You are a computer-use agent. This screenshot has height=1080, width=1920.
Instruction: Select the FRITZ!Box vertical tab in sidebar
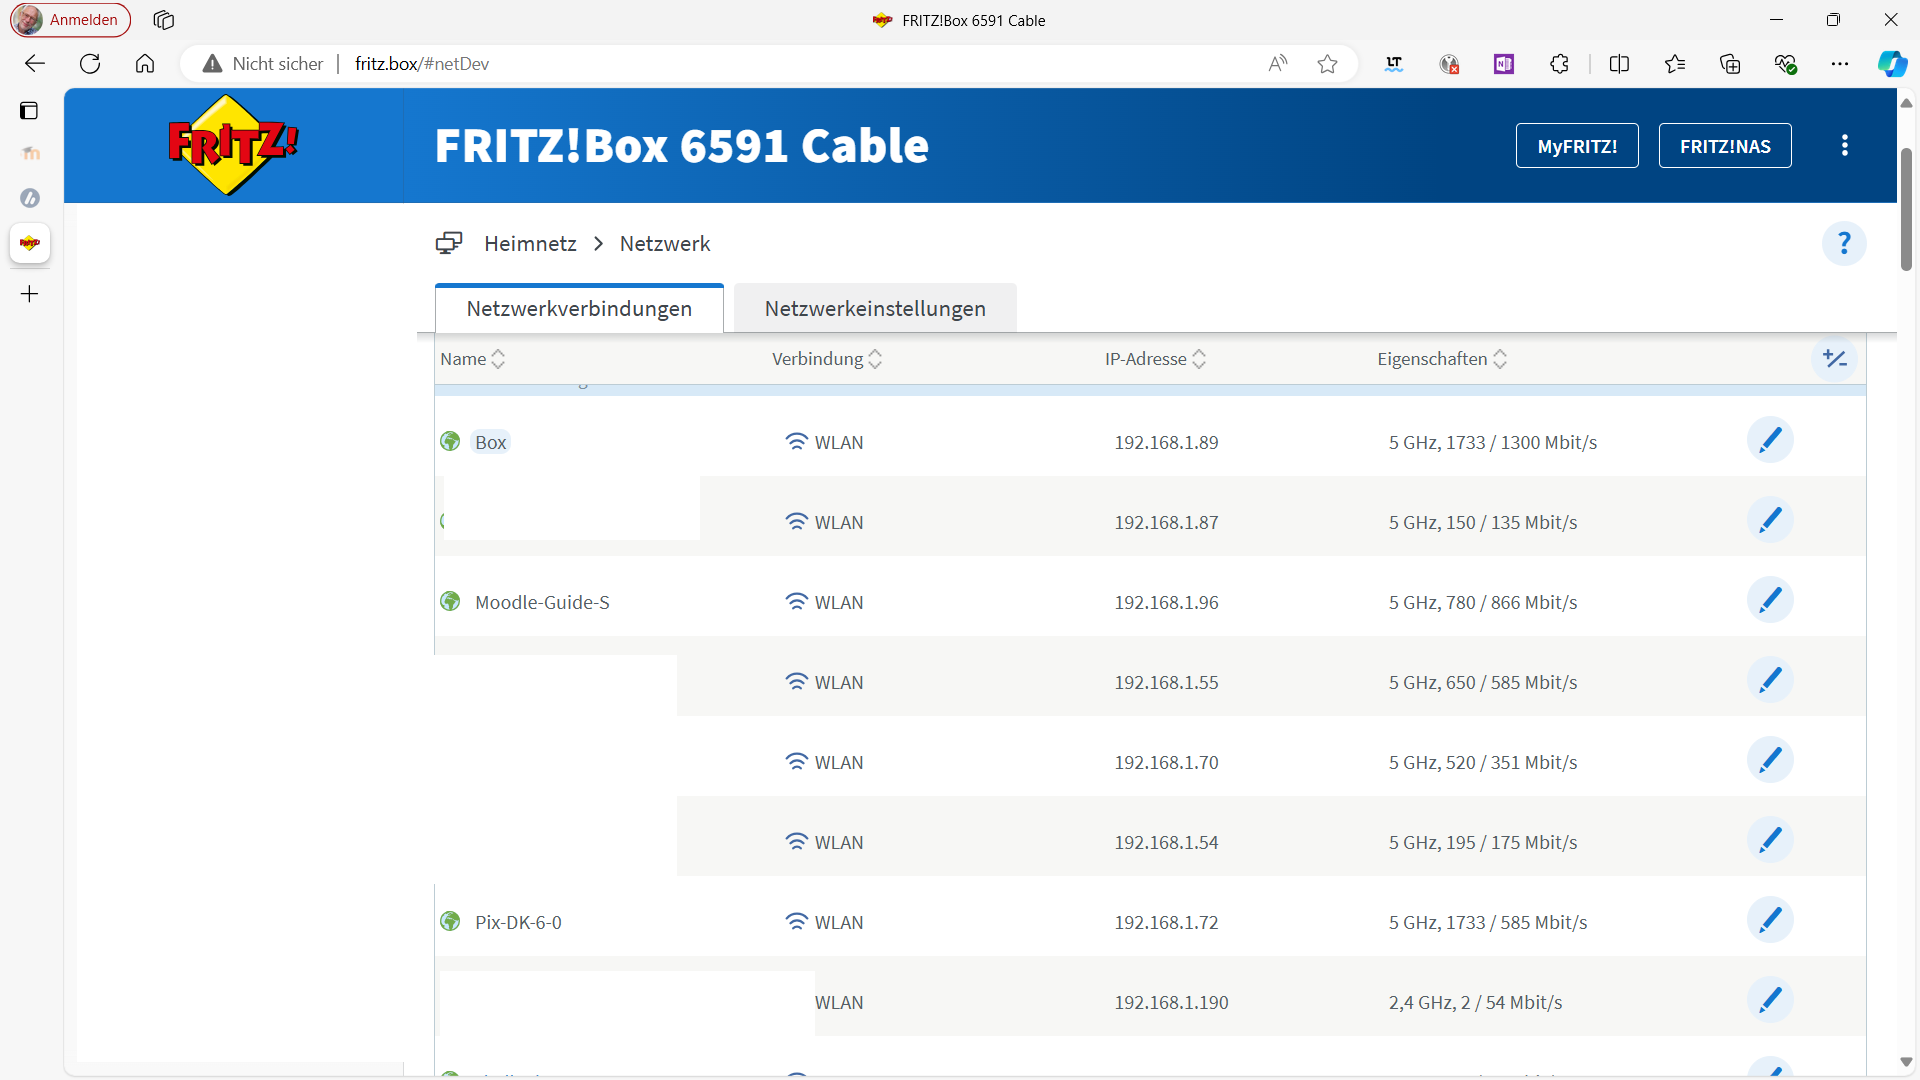click(30, 243)
